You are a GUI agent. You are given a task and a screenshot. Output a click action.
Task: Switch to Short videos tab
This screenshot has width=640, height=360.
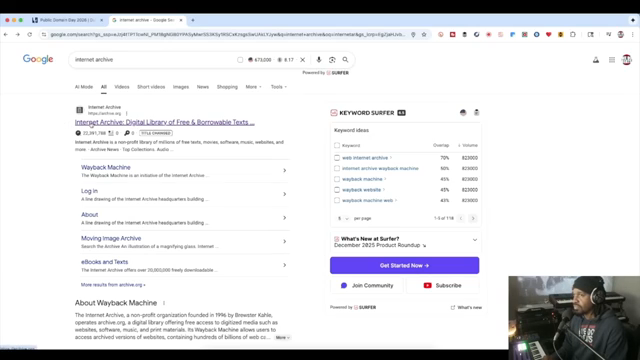tap(151, 87)
